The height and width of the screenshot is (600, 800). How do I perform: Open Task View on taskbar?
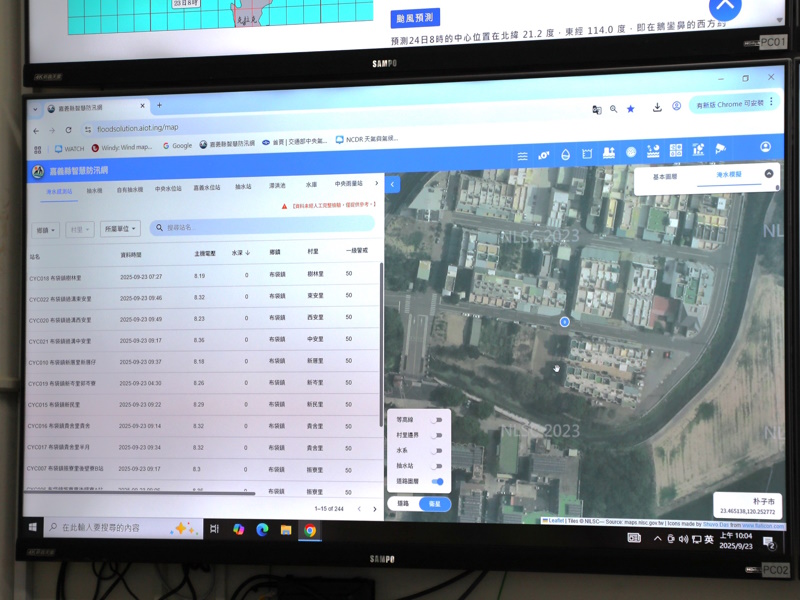(x=214, y=529)
